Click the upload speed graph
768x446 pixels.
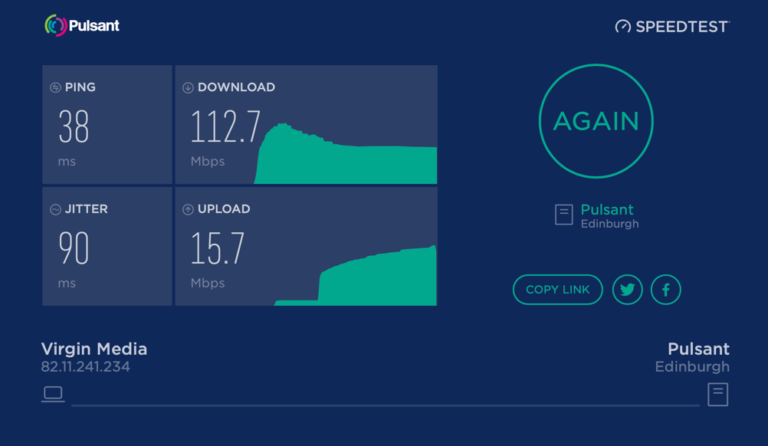356,275
